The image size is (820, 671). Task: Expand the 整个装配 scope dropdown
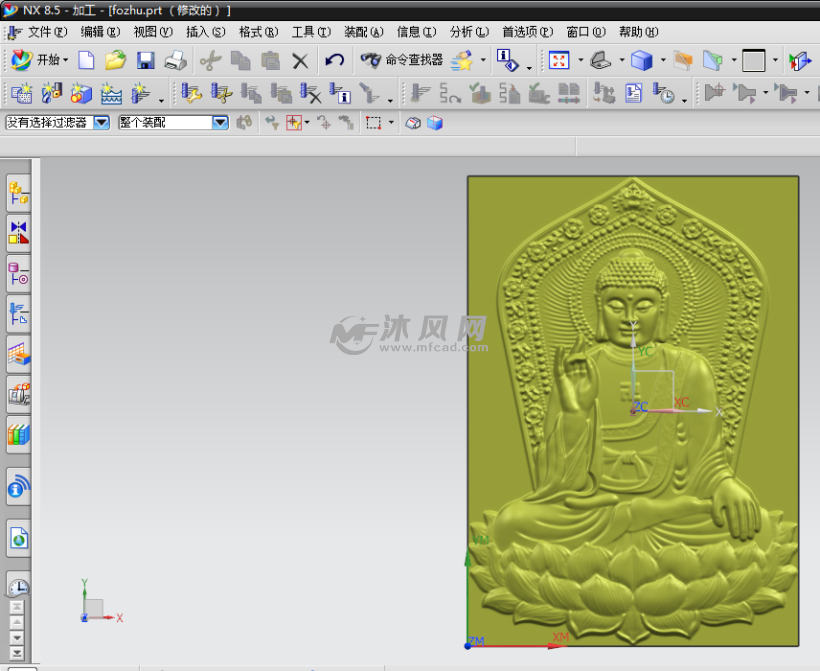[x=220, y=122]
